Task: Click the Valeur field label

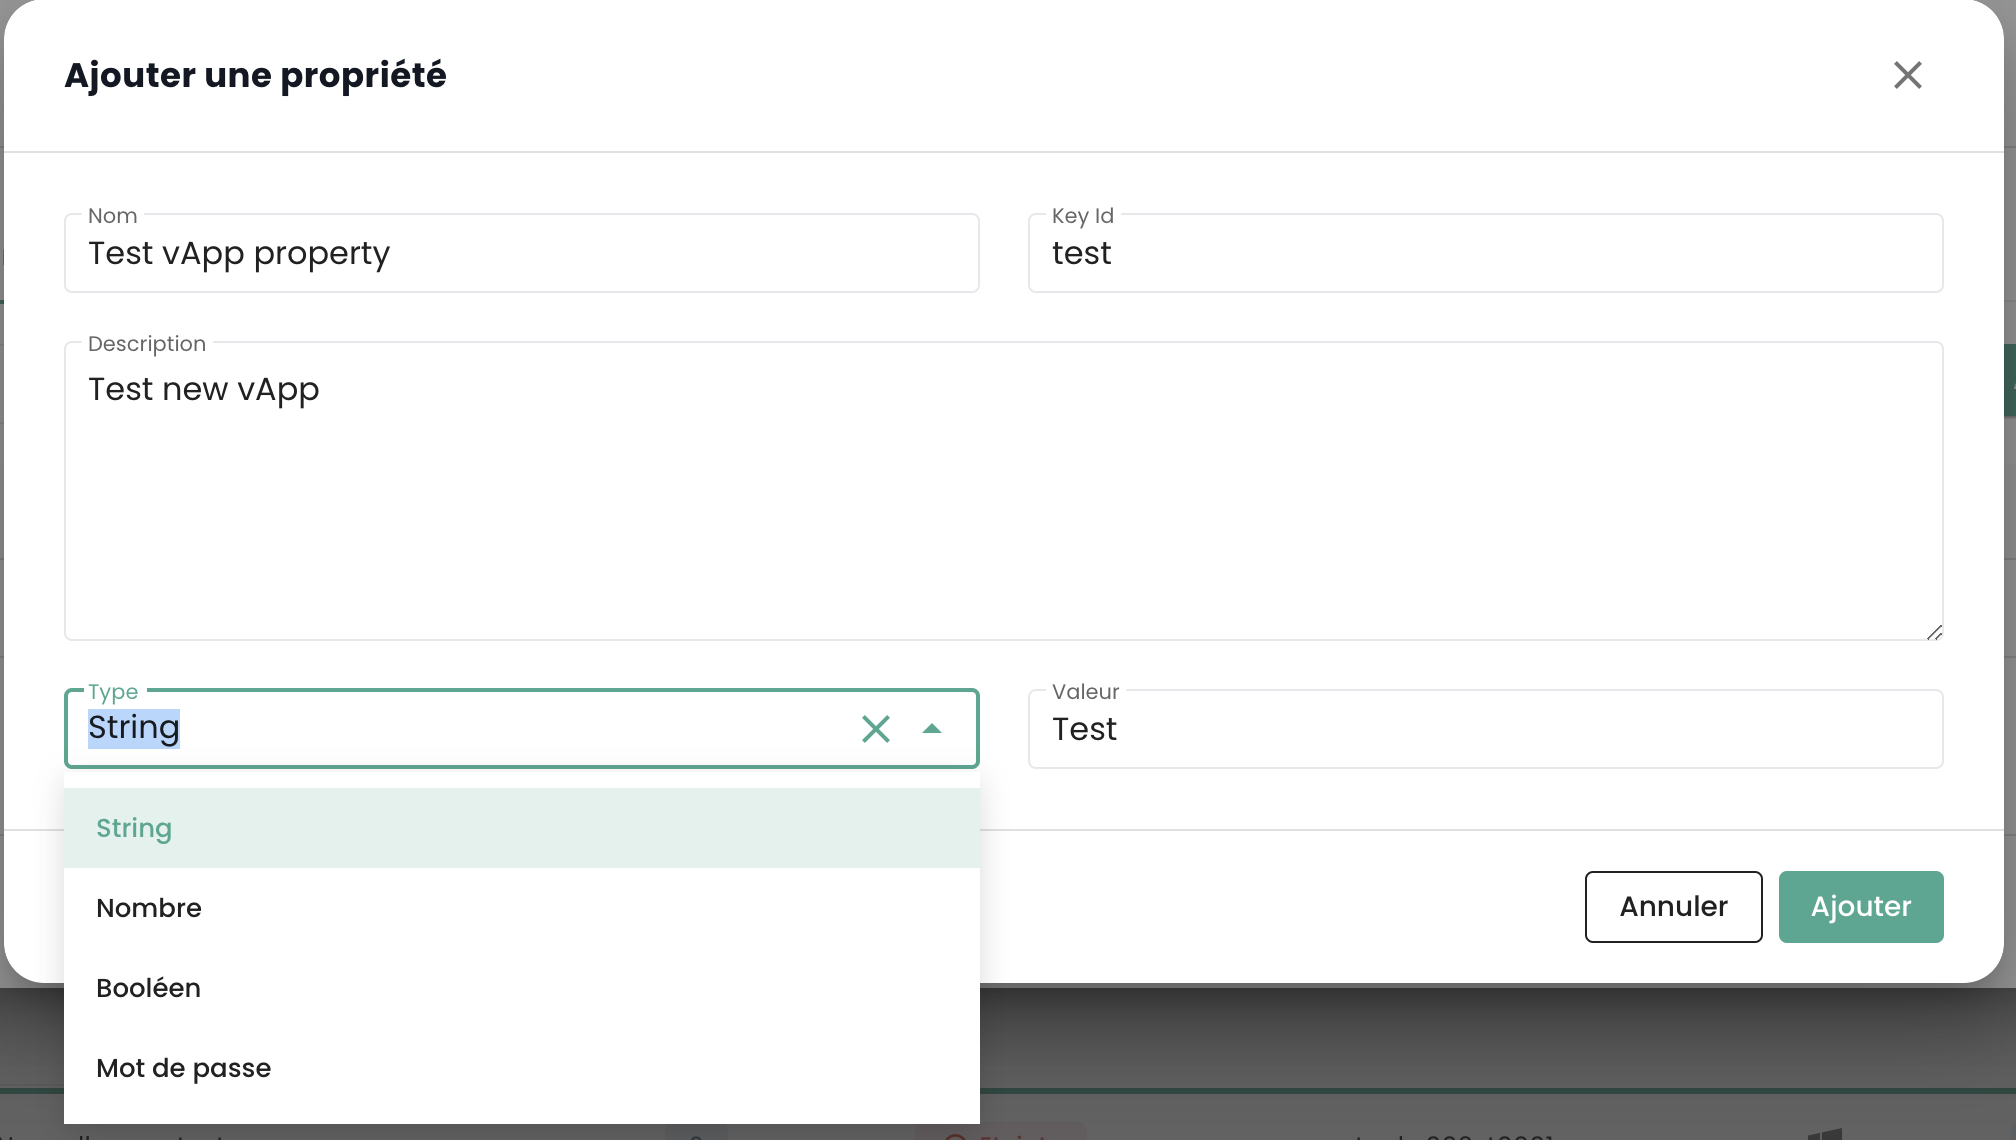Action: (x=1085, y=692)
